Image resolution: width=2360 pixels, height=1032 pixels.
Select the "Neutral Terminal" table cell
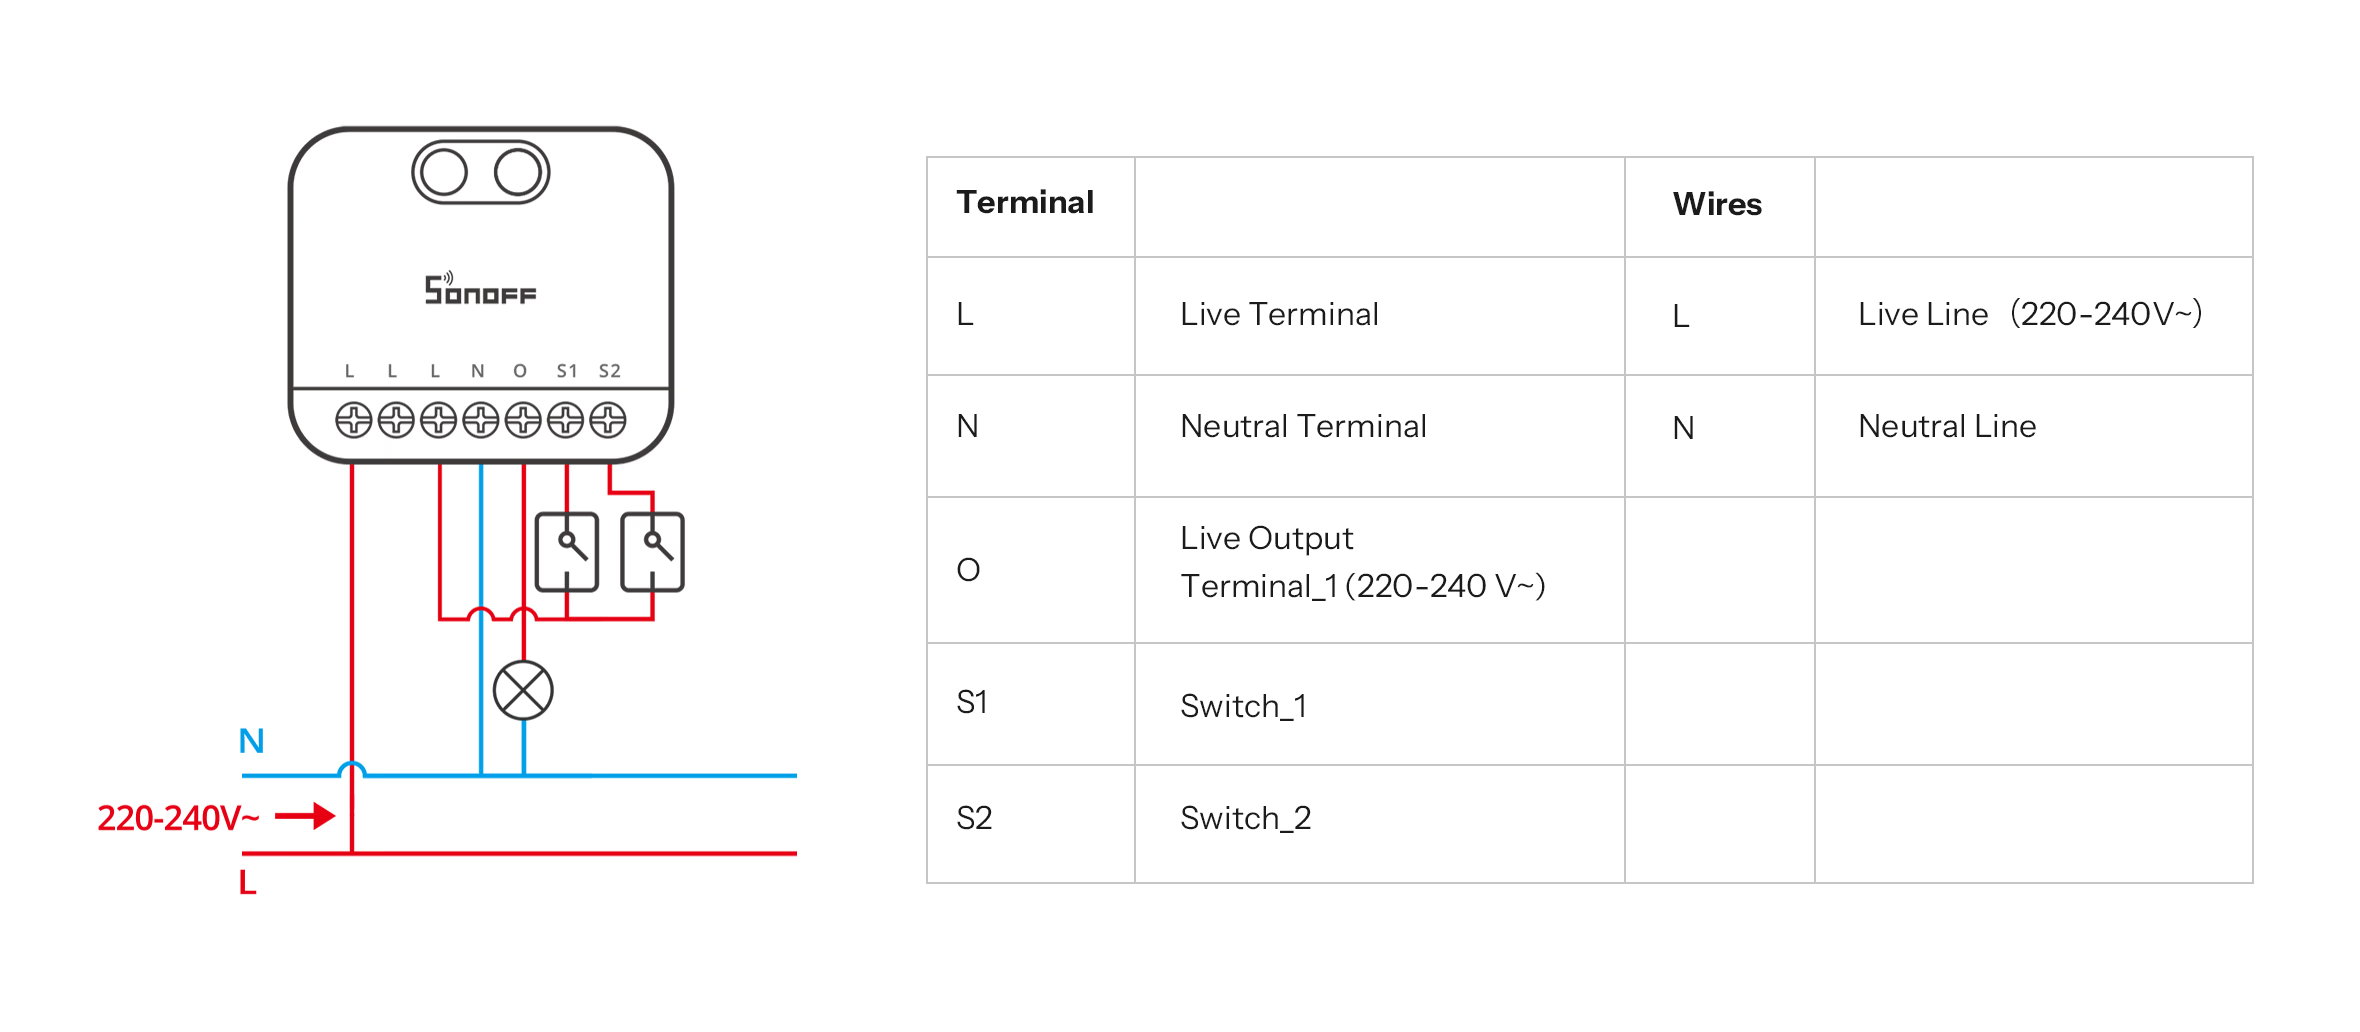(1303, 427)
